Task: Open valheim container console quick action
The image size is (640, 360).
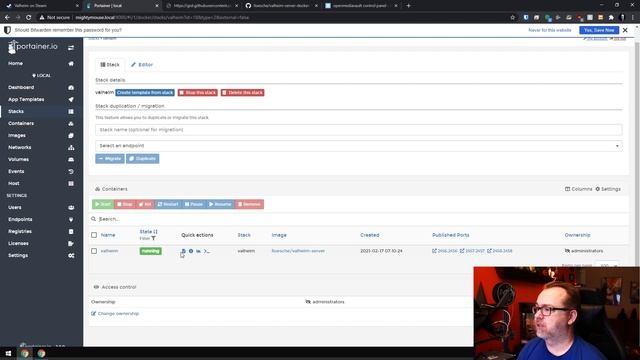Action: [x=207, y=251]
